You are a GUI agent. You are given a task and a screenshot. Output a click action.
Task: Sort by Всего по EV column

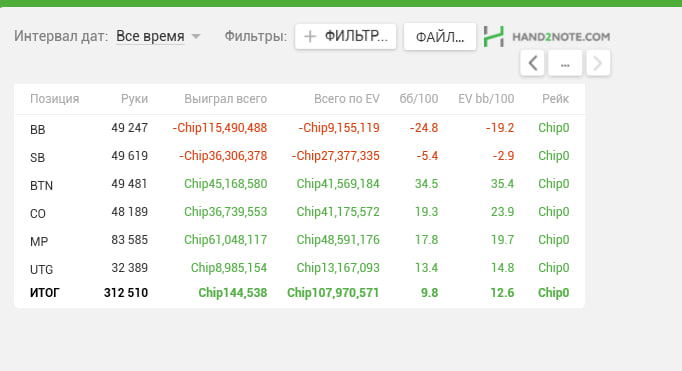coord(347,99)
